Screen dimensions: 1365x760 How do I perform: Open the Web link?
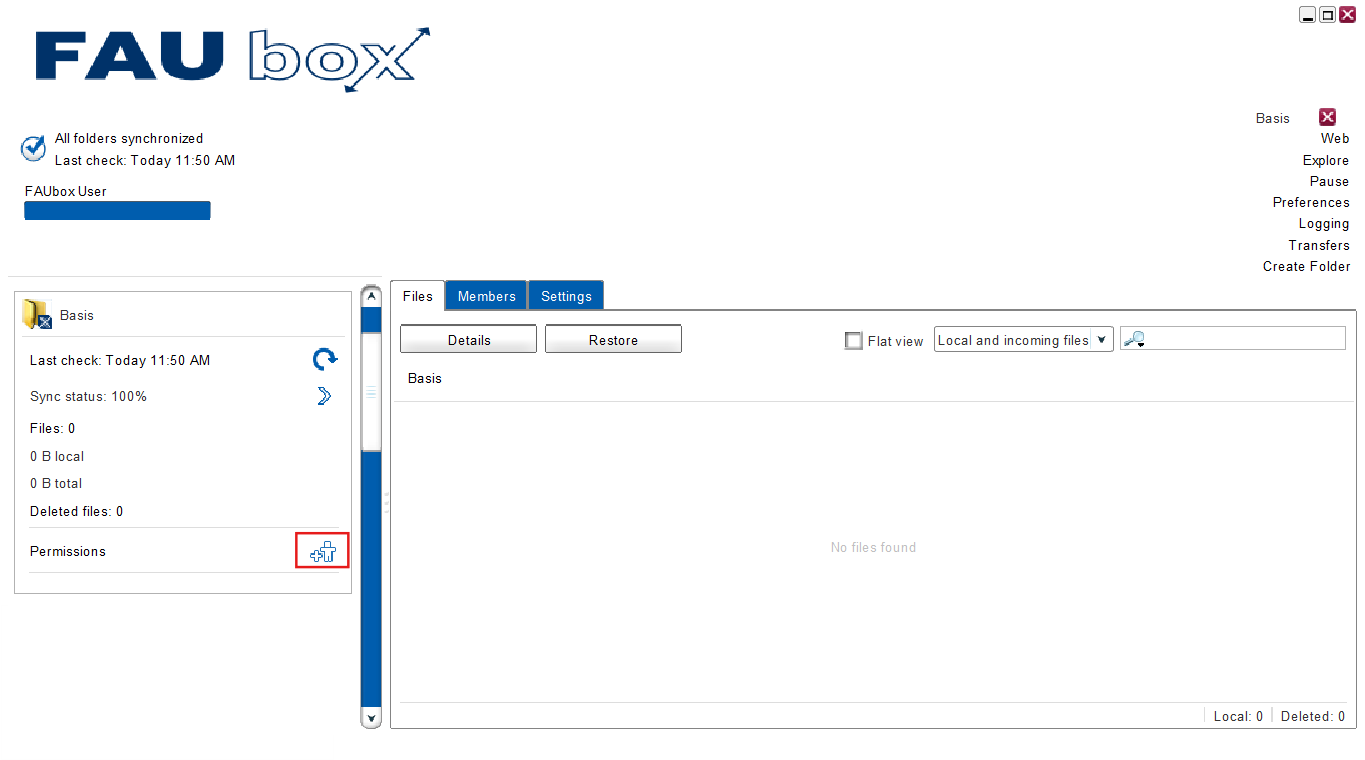pyautogui.click(x=1335, y=139)
